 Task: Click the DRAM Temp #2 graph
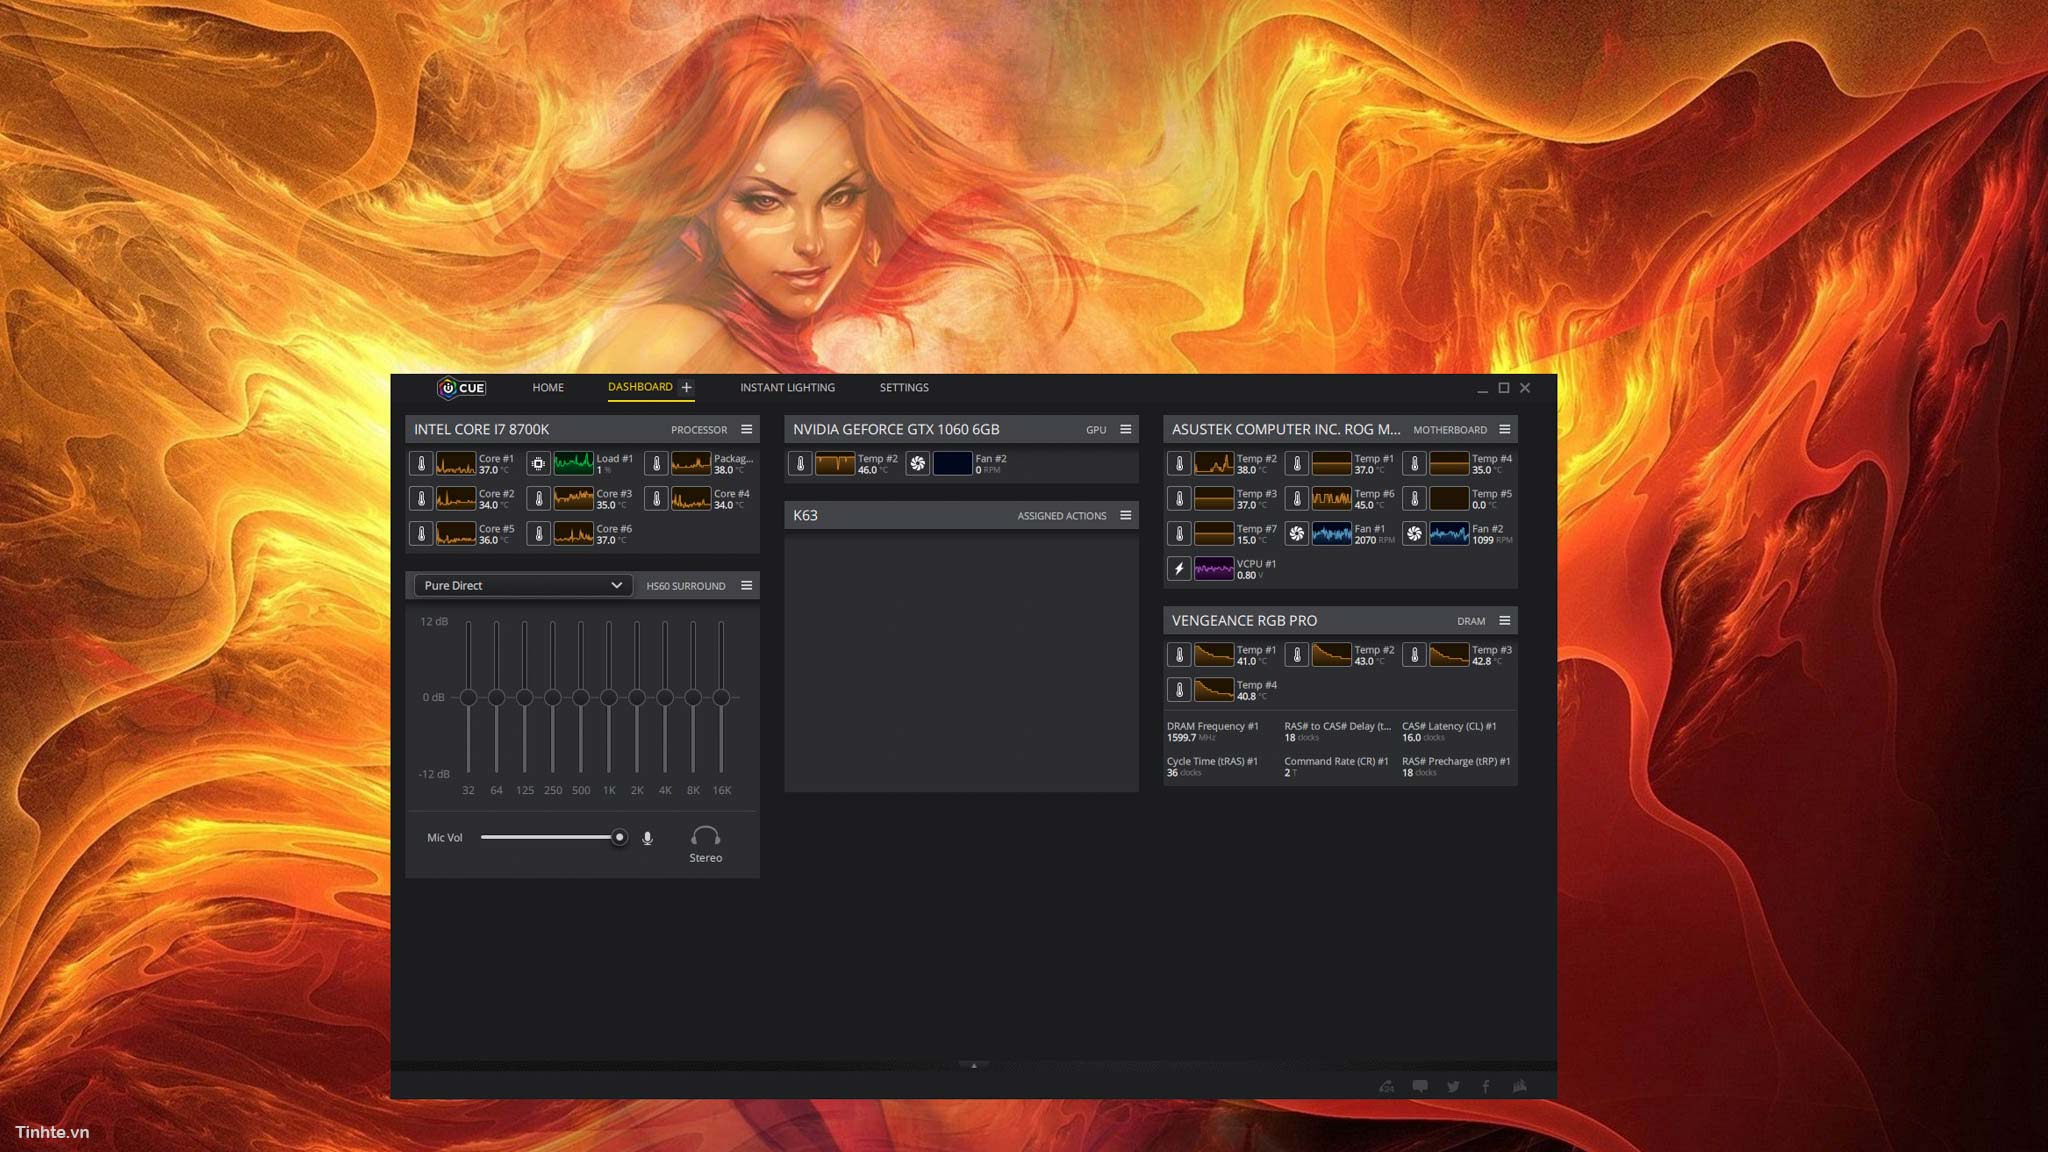pos(1332,655)
